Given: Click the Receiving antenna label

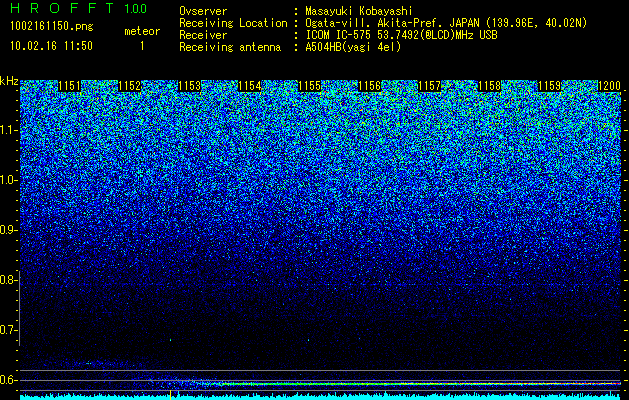Looking at the screenshot, I should click(x=230, y=47).
